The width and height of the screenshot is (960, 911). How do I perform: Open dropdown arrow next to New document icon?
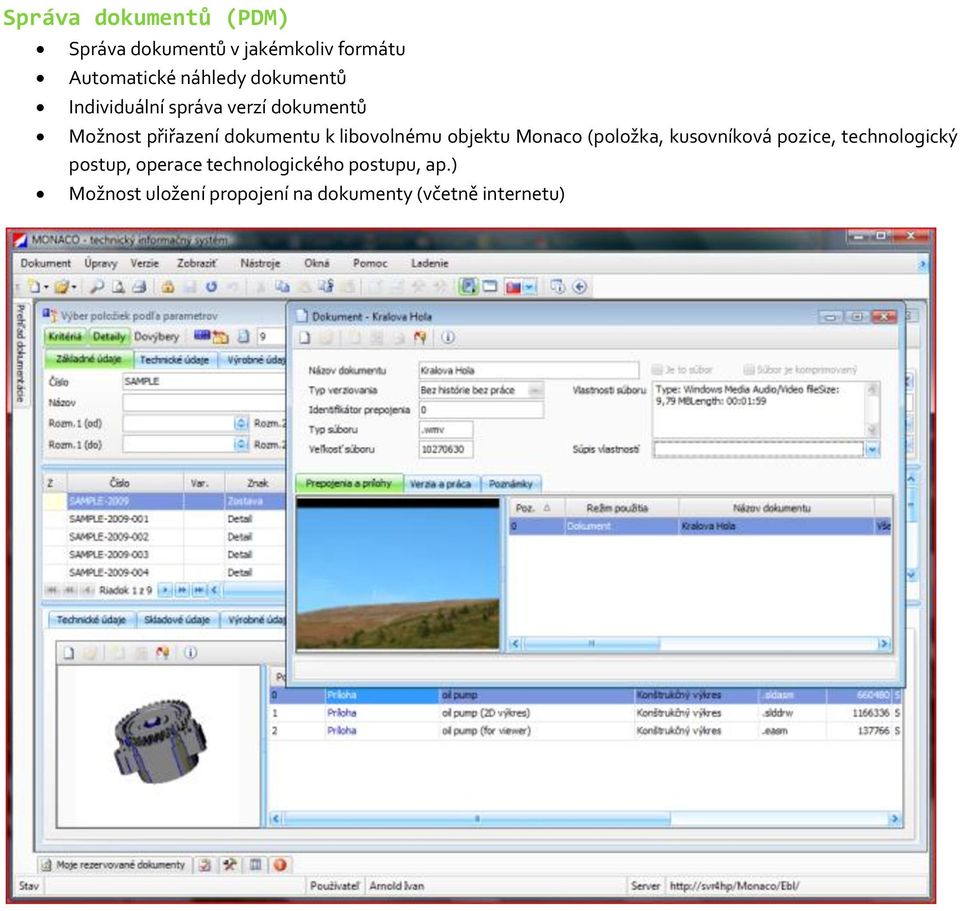pos(46,287)
